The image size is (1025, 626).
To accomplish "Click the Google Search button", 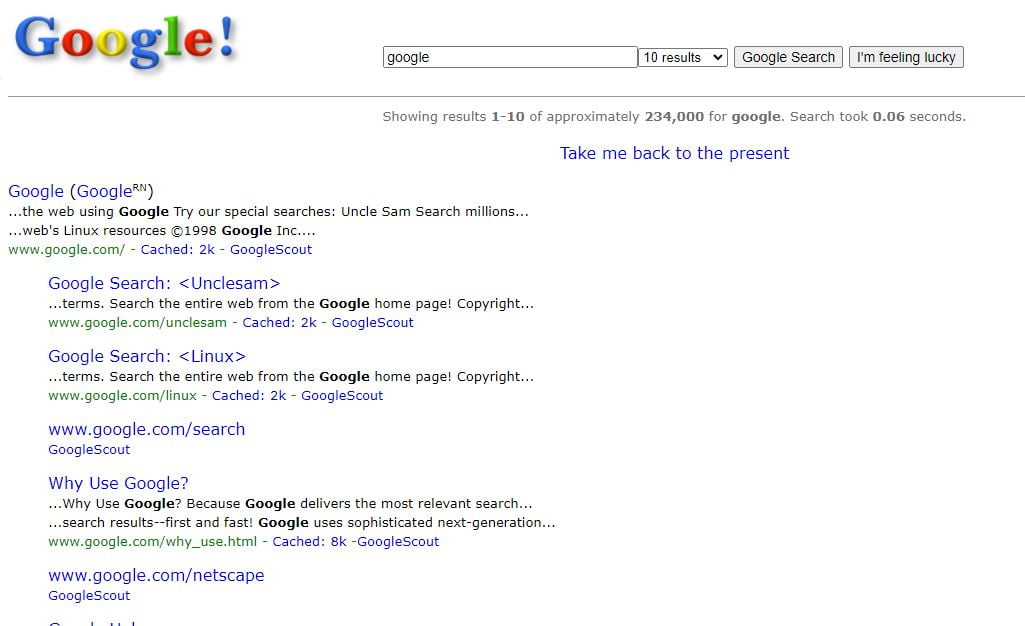I will tap(788, 58).
